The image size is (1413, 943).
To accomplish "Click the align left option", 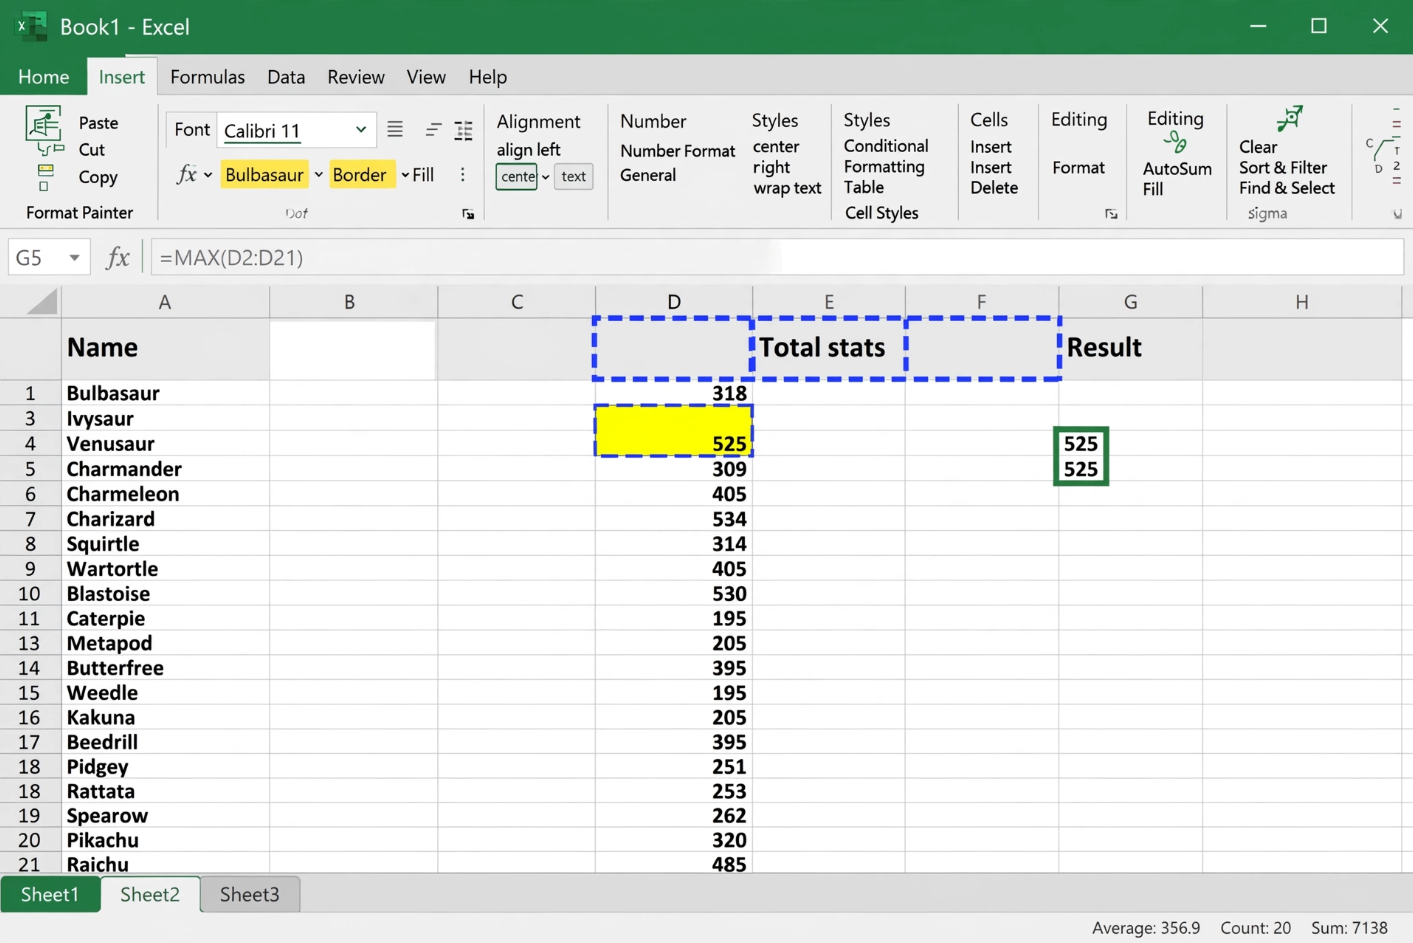I will 528,150.
